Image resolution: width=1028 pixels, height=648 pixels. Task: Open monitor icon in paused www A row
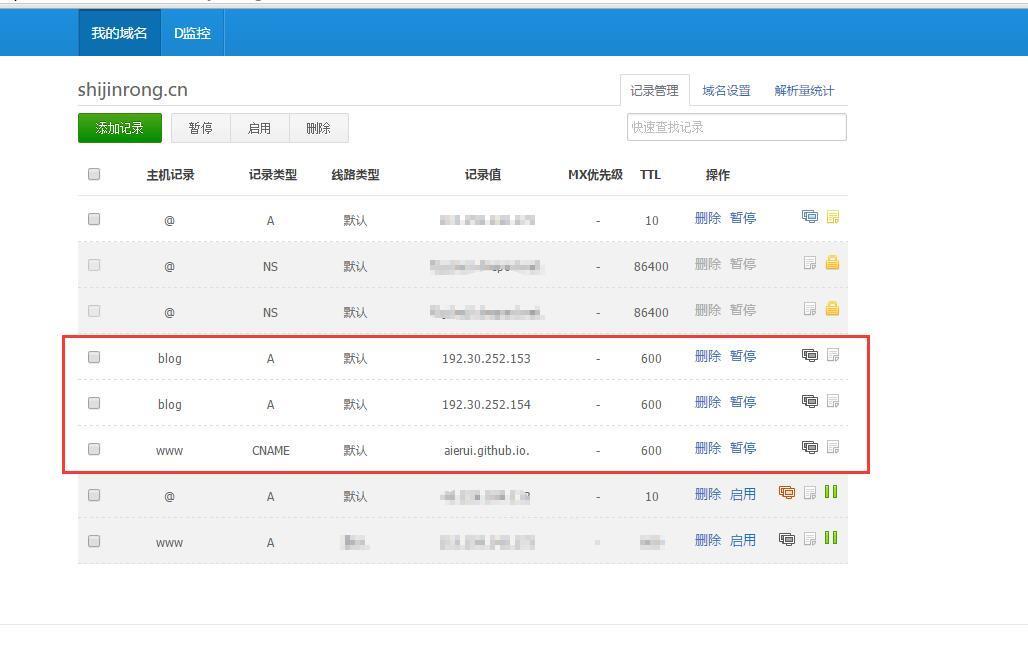[787, 539]
